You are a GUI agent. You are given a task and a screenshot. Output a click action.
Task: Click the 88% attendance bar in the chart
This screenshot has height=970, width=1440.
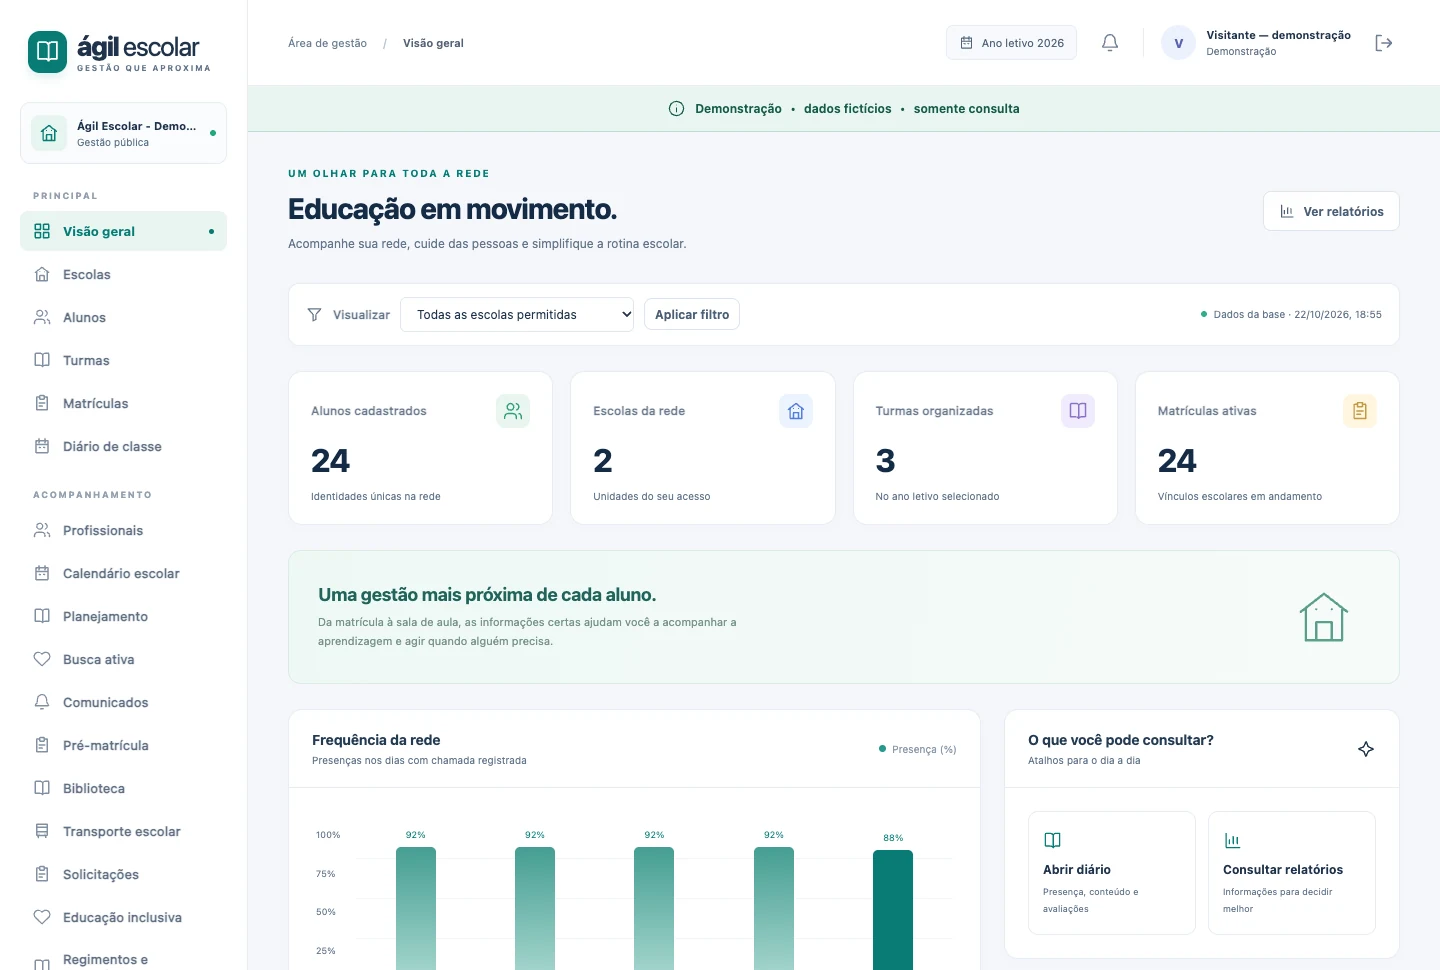pyautogui.click(x=893, y=910)
